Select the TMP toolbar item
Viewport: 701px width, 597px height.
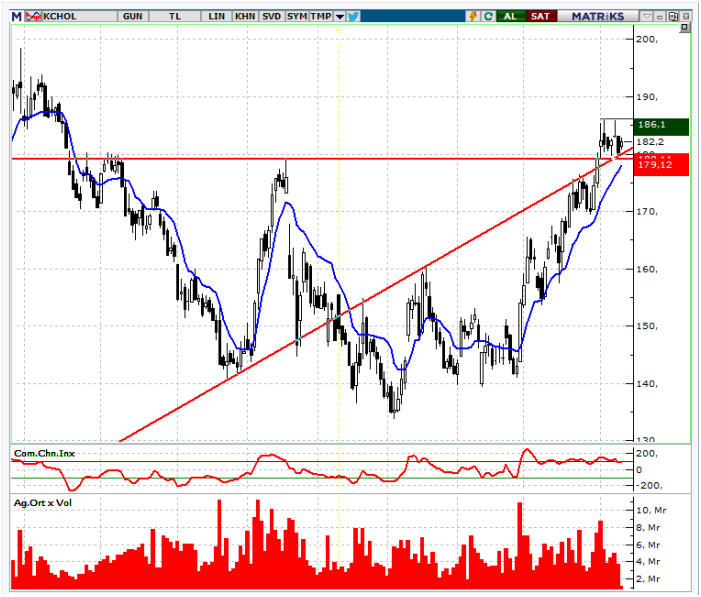tap(321, 16)
